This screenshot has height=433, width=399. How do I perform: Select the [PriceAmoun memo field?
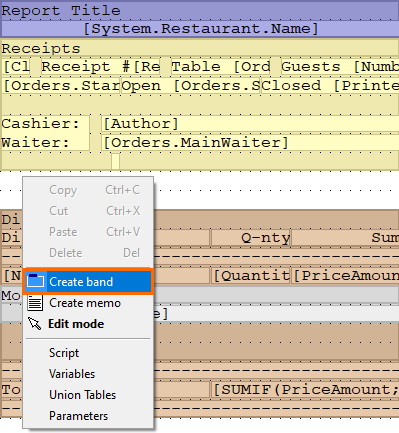[346, 276]
